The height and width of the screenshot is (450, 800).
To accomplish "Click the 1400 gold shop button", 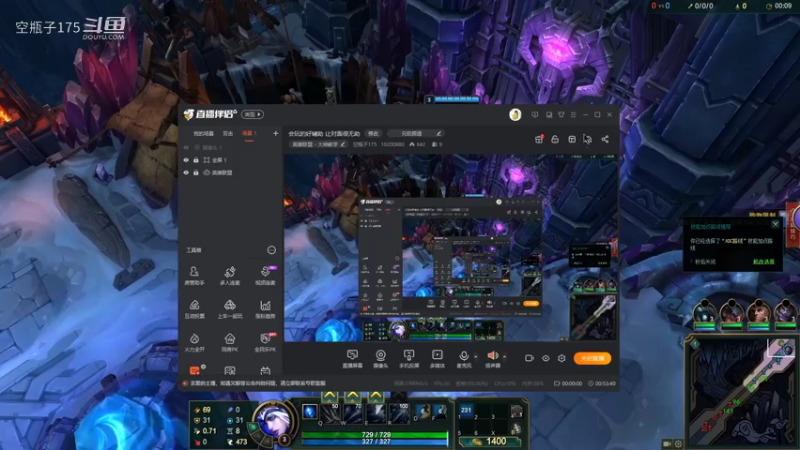I will [489, 441].
